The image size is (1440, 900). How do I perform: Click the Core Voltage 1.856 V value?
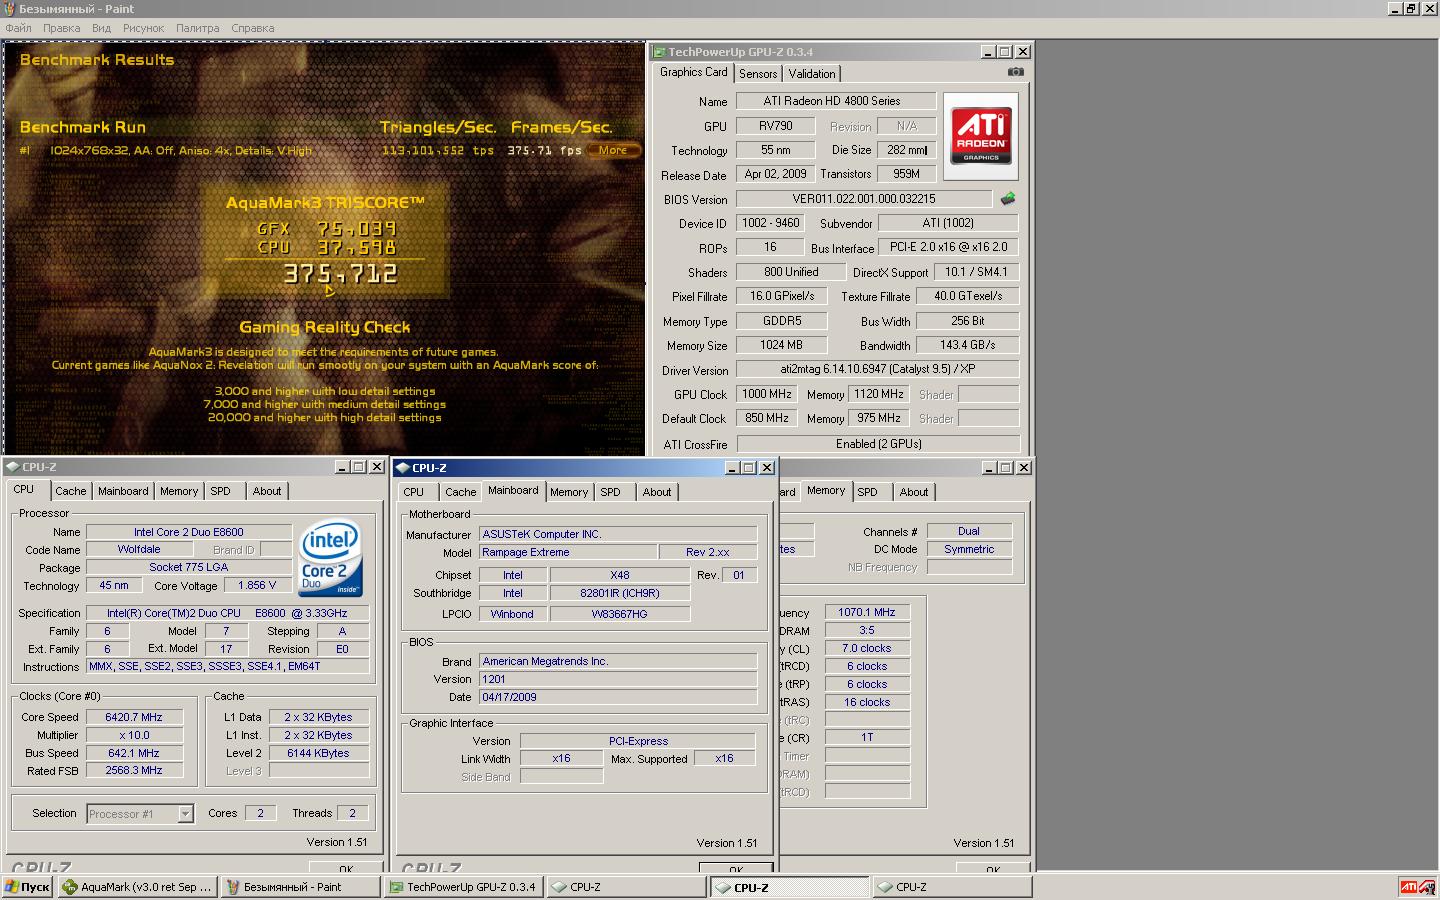(257, 585)
